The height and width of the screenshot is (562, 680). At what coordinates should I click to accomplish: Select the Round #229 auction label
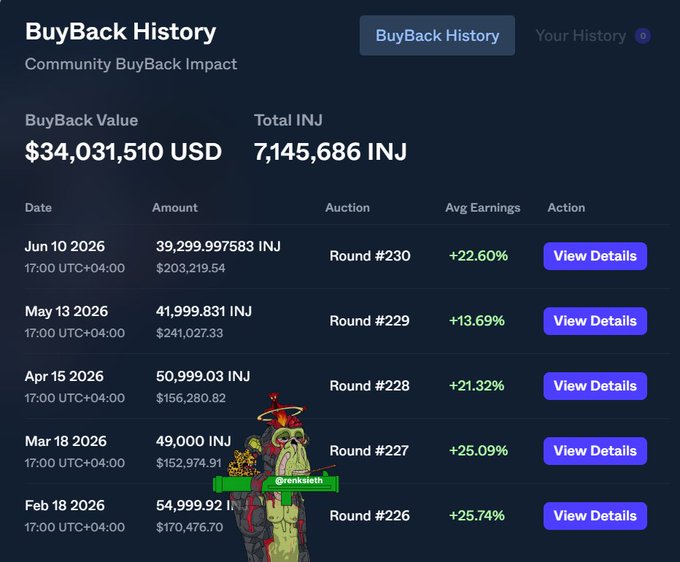click(369, 321)
